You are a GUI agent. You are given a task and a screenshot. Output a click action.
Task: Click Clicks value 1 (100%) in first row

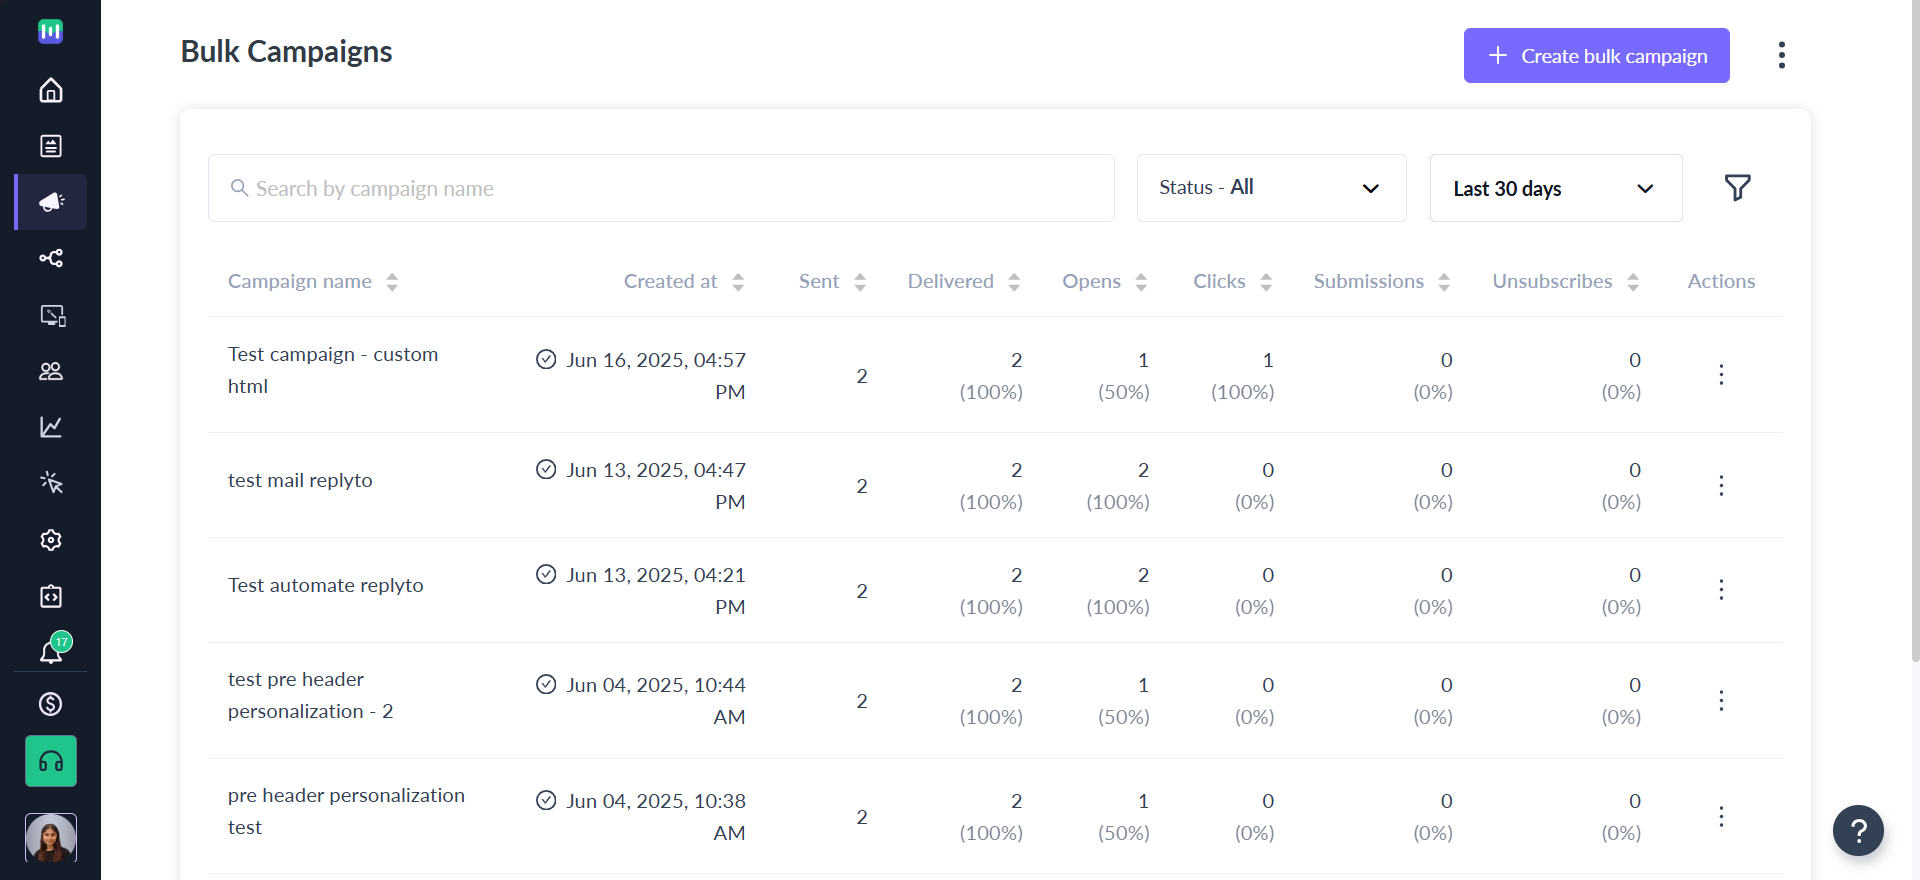[x=1243, y=375]
